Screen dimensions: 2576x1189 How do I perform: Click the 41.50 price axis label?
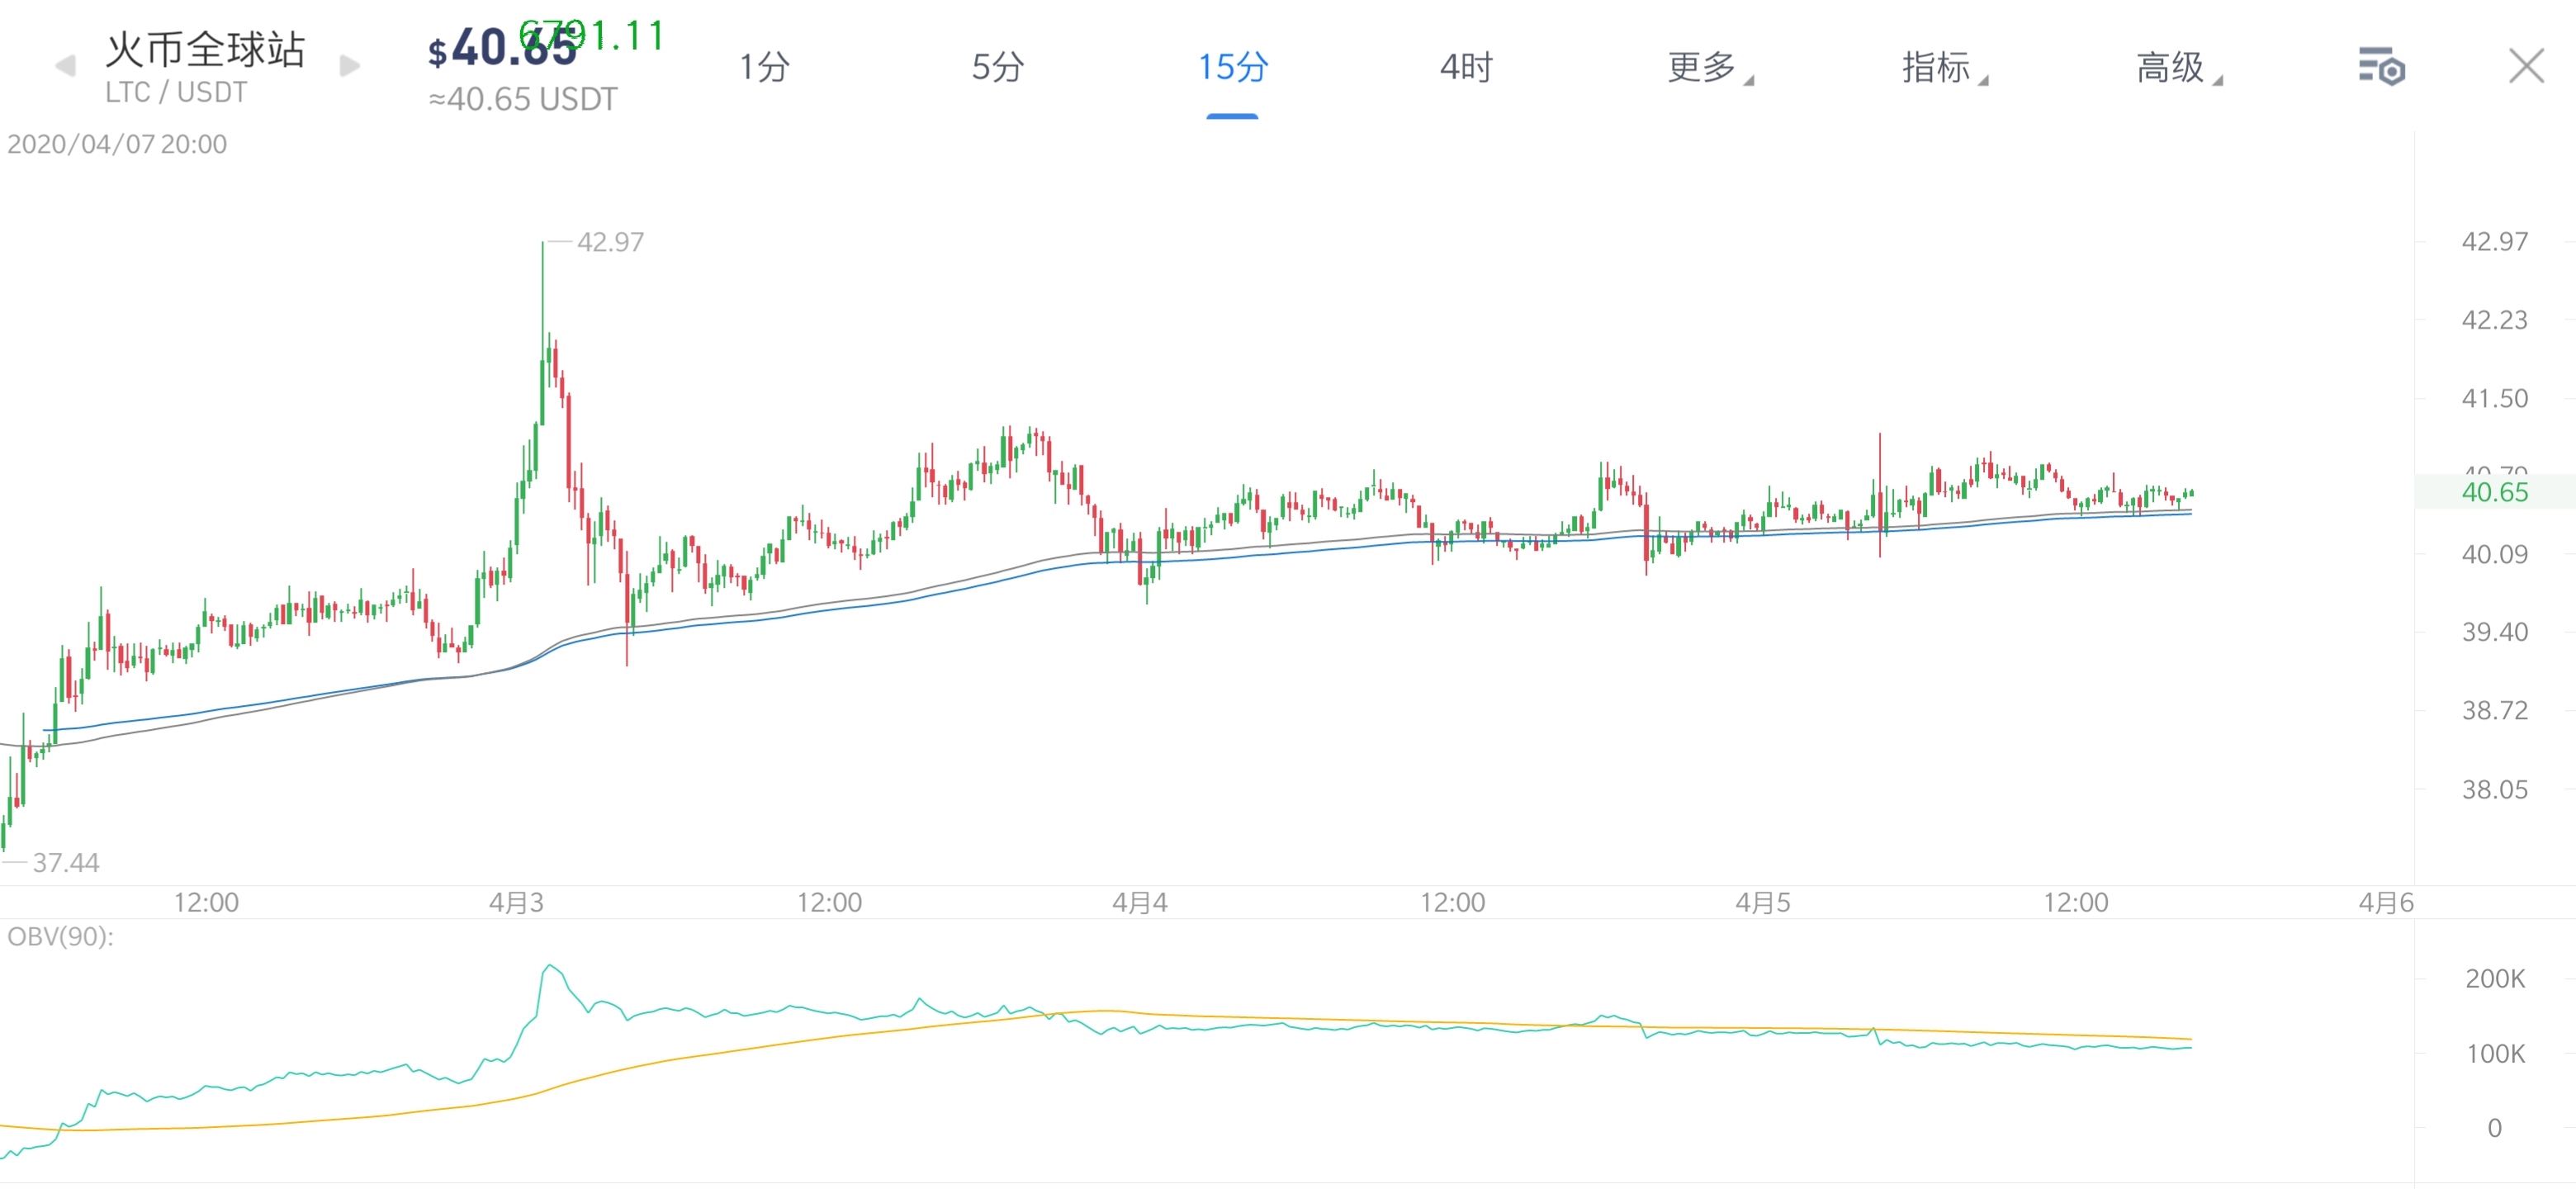click(x=2494, y=398)
